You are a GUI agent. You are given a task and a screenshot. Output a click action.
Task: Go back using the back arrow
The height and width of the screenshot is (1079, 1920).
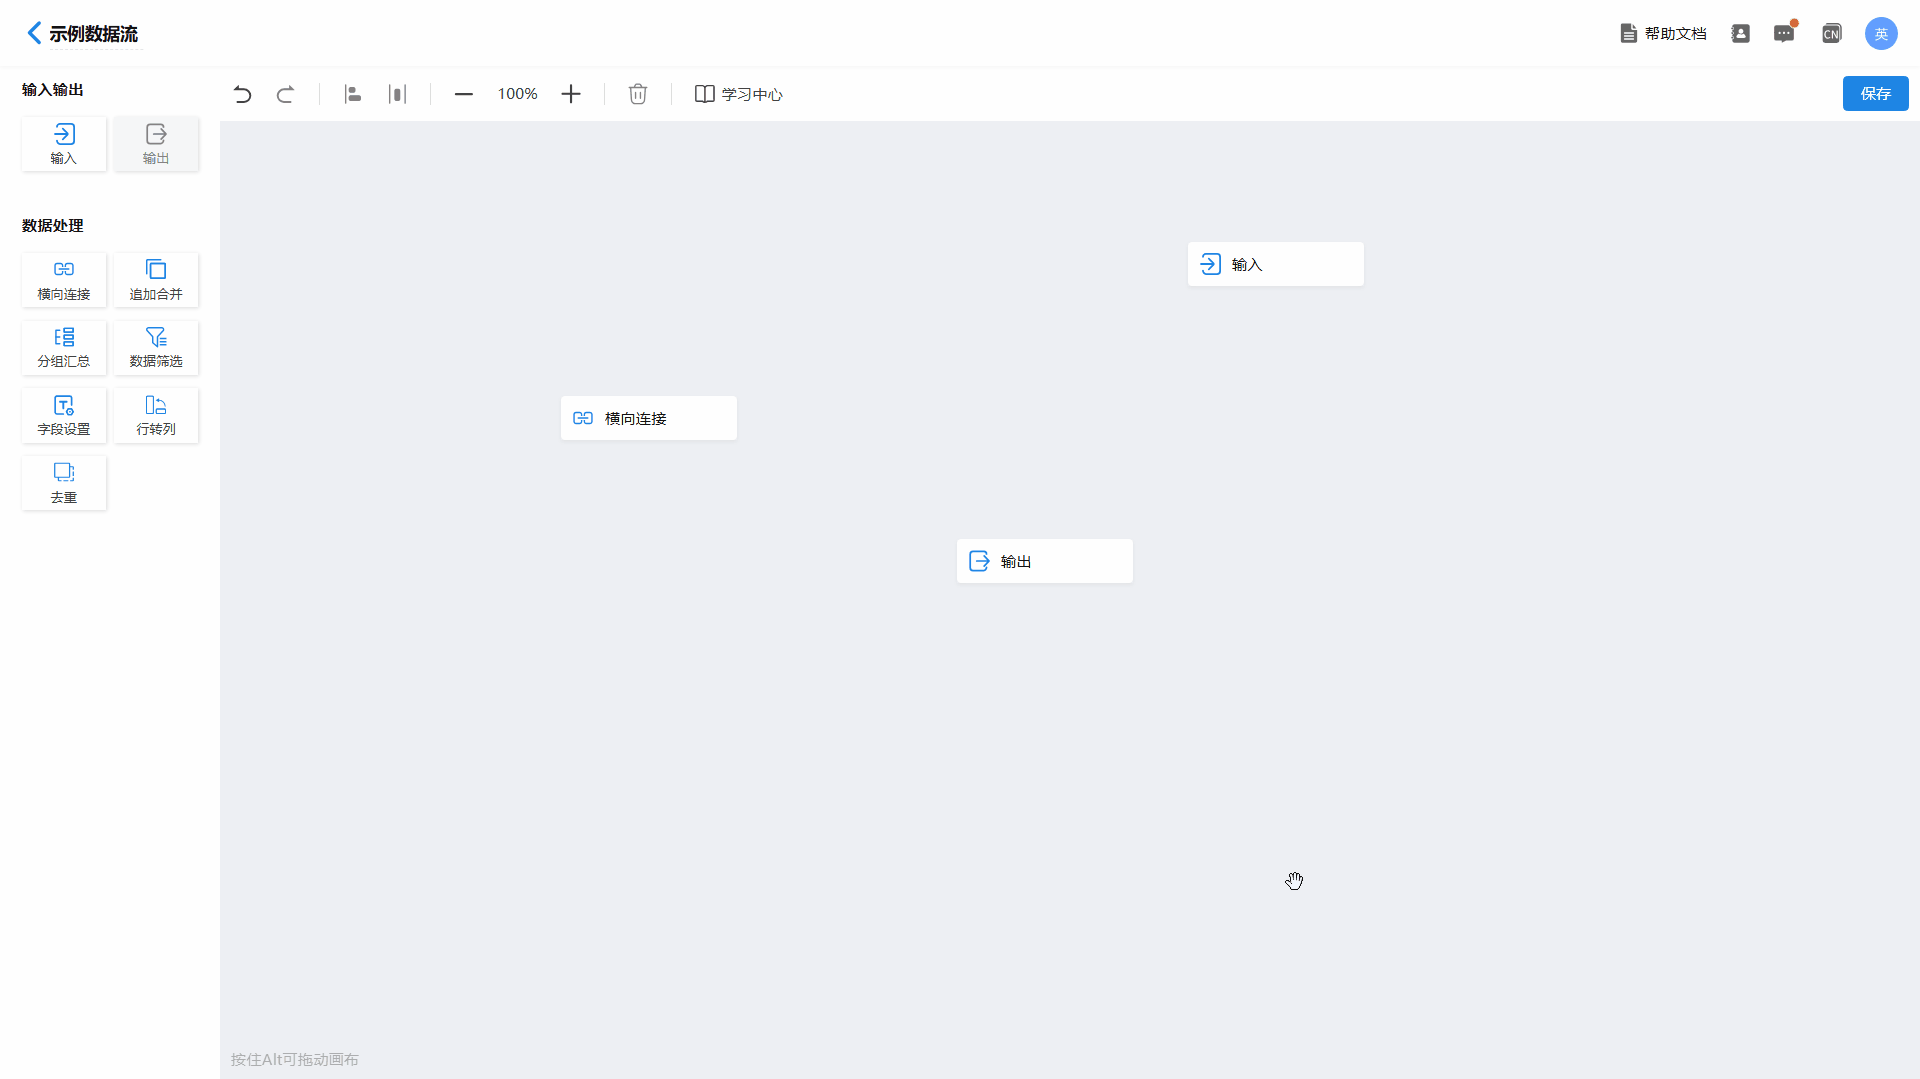coord(34,33)
